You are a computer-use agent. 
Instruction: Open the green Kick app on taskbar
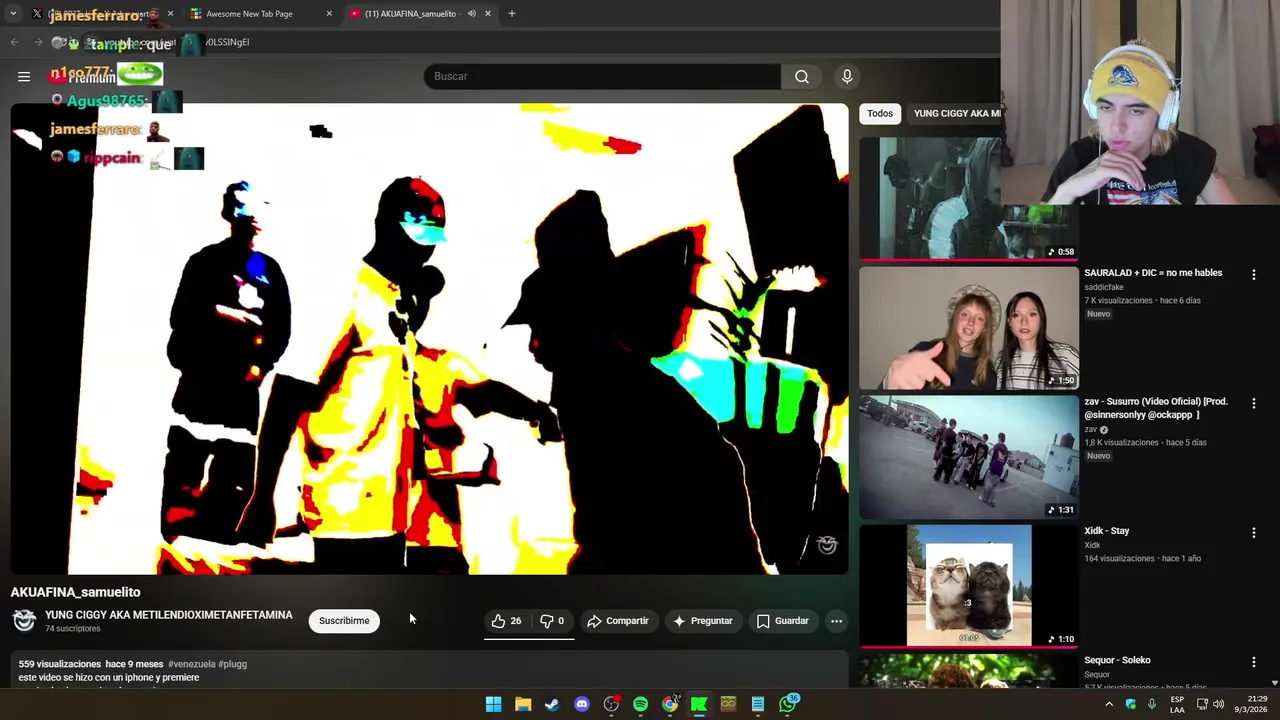[x=699, y=704]
